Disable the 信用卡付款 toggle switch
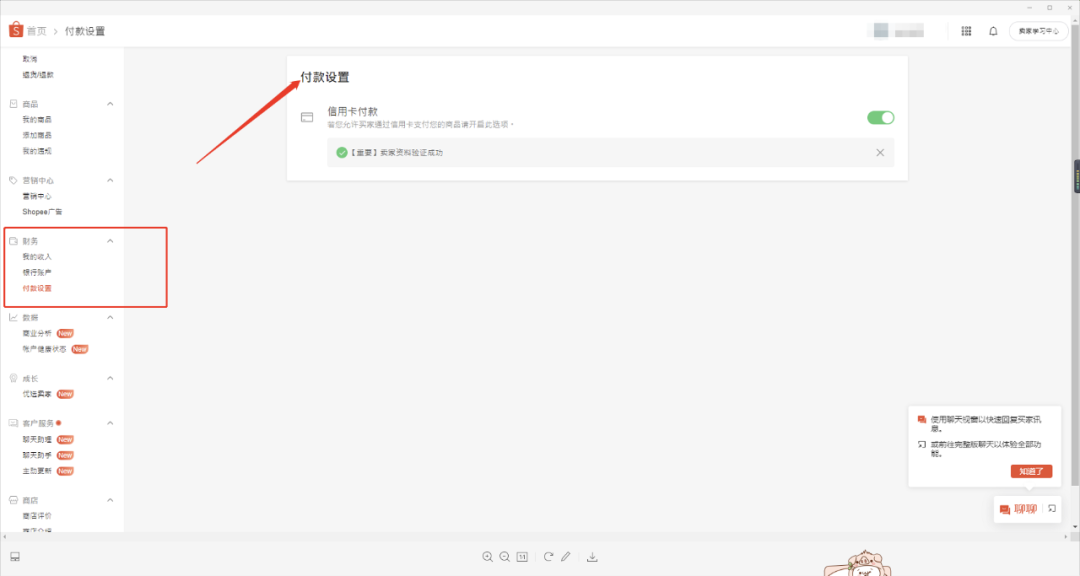 pos(880,118)
